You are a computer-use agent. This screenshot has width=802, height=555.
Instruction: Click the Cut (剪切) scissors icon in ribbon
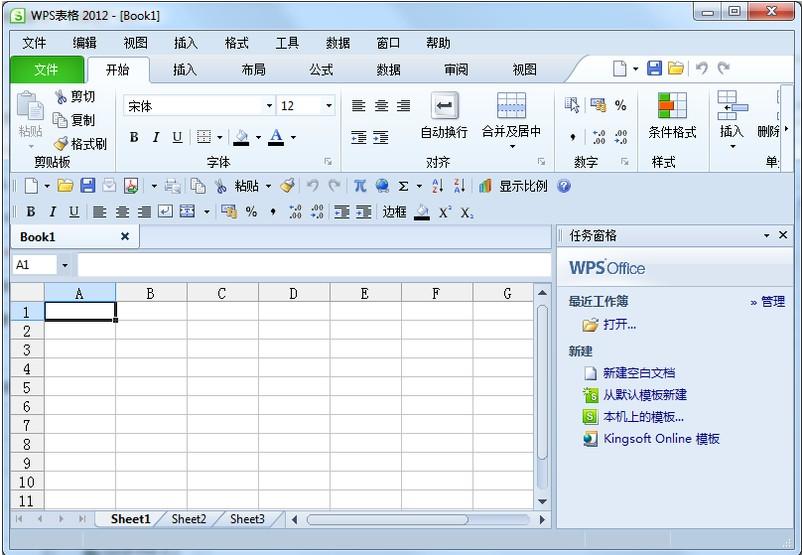click(61, 96)
